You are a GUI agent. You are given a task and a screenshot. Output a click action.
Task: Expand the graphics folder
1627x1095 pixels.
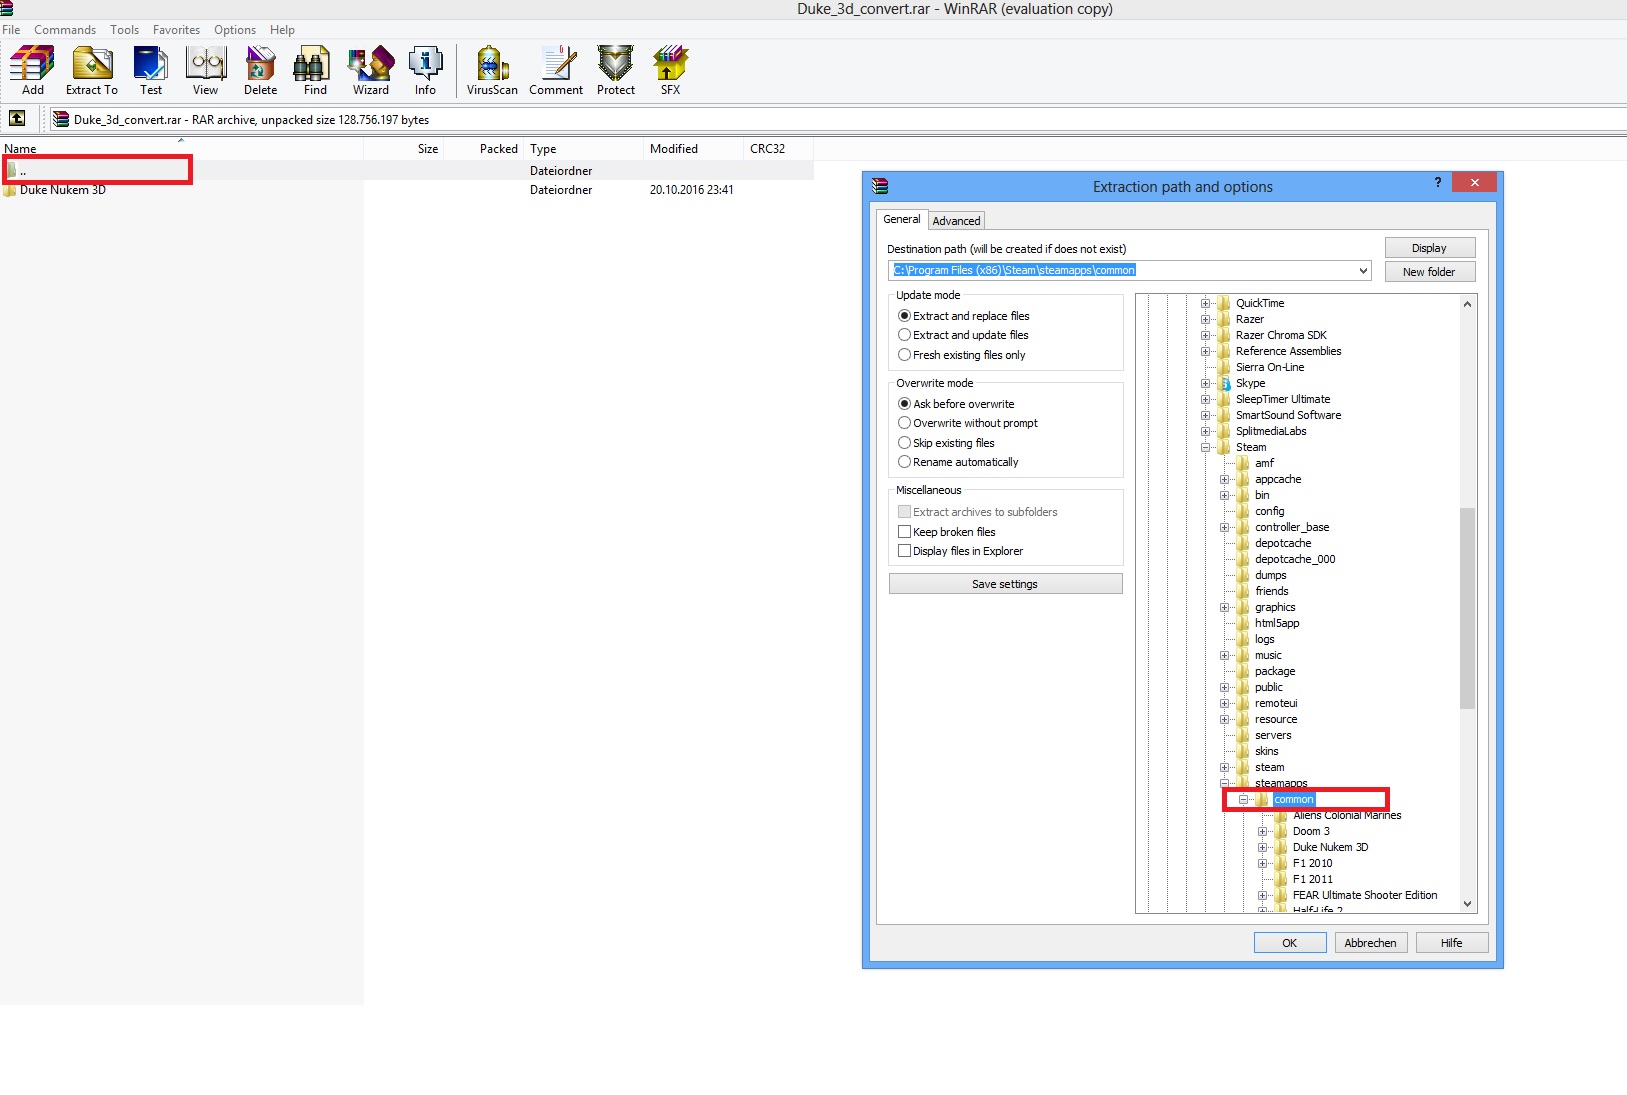[1224, 607]
